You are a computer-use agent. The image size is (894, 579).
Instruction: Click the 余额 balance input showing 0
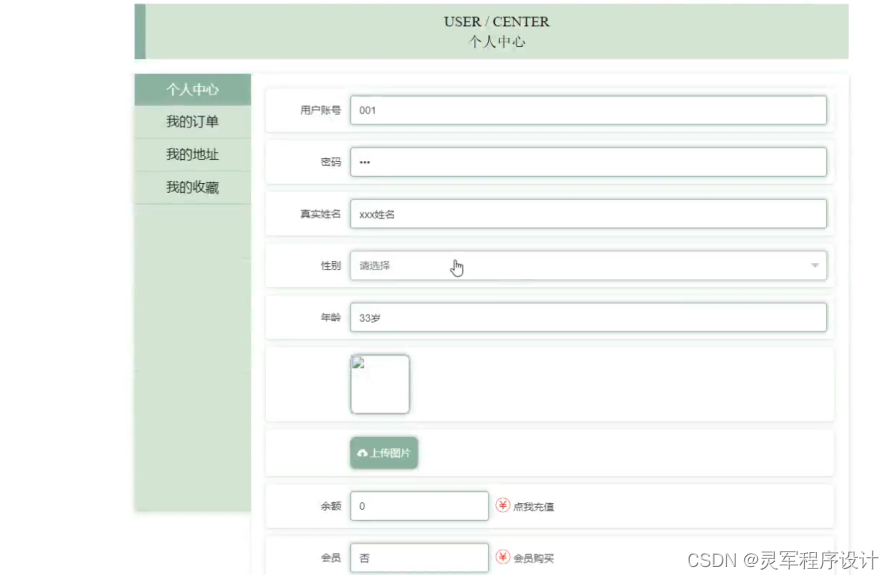[419, 505]
